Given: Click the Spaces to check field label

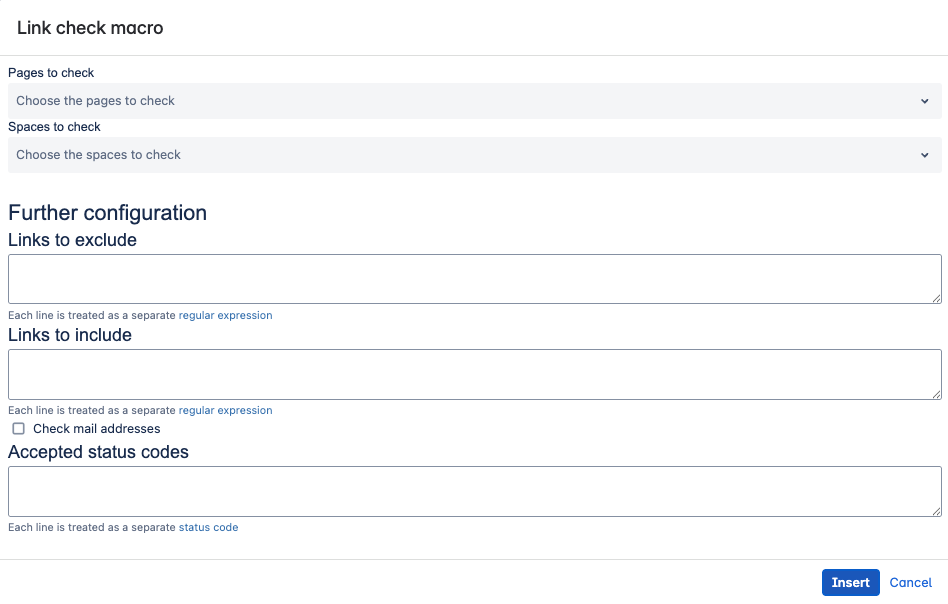Looking at the screenshot, I should tap(54, 127).
